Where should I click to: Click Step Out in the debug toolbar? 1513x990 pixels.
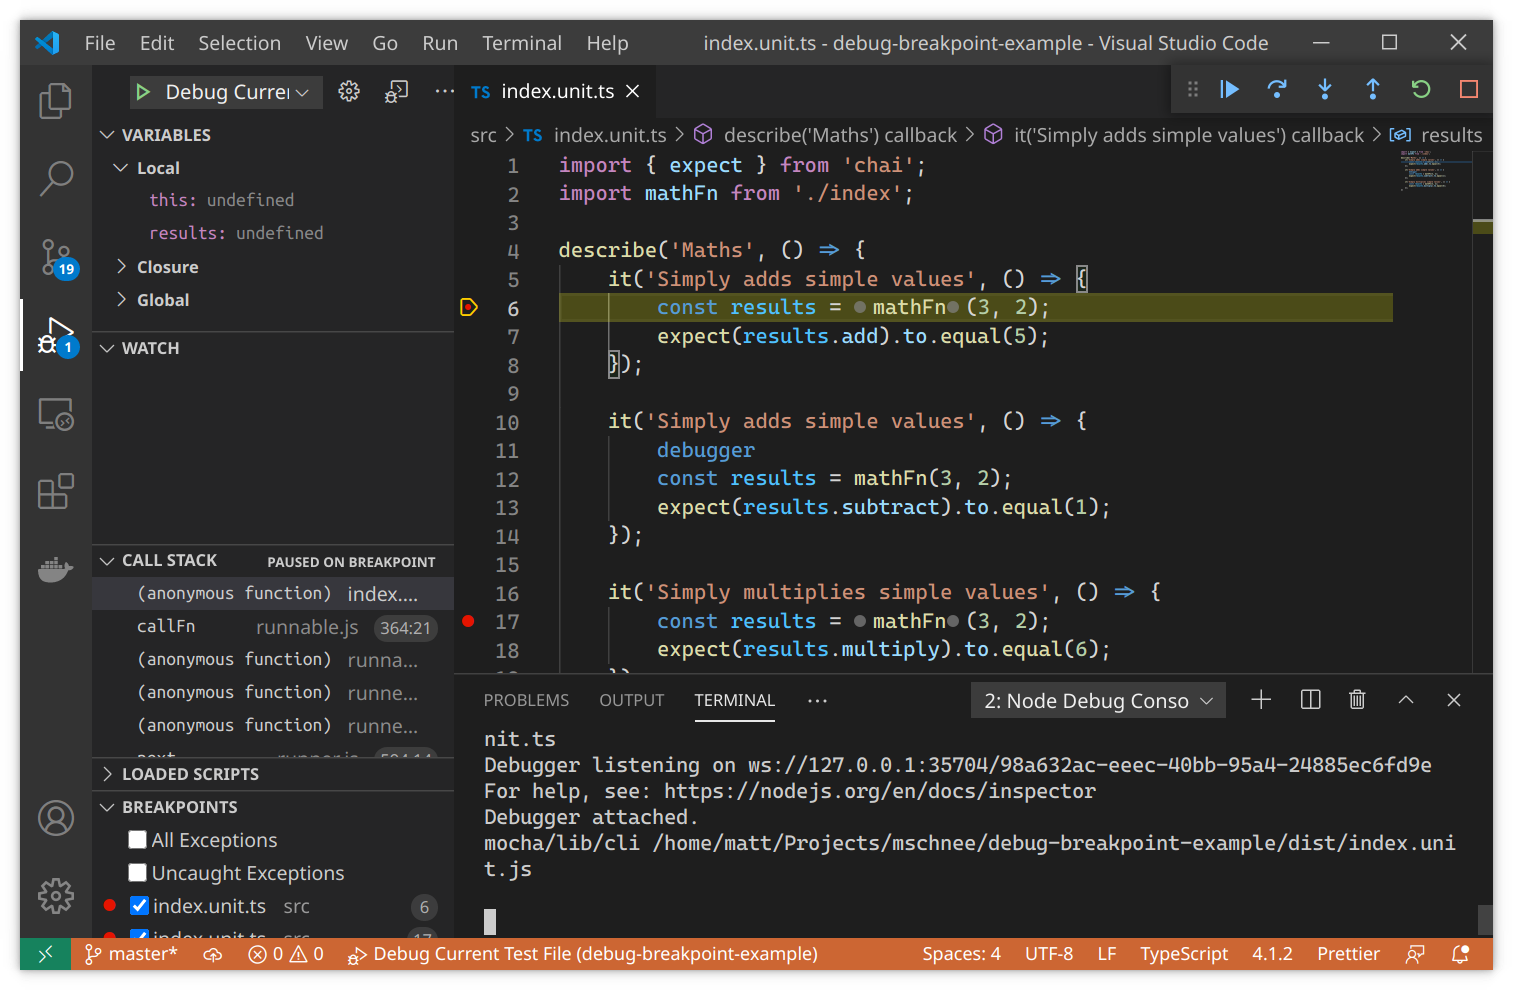1373,90
